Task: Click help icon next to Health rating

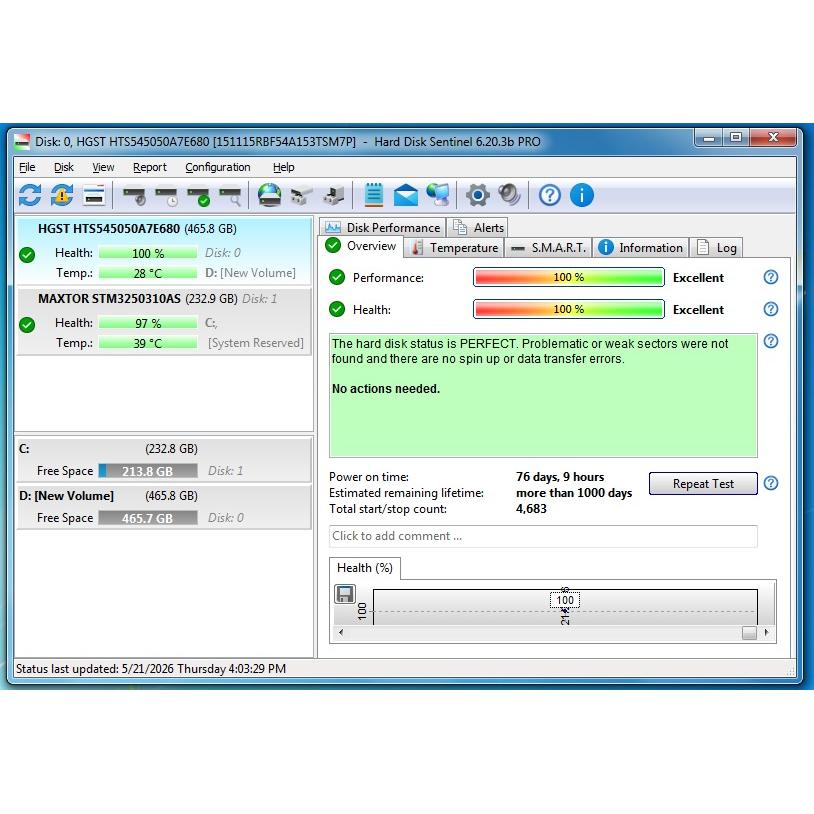Action: point(771,309)
